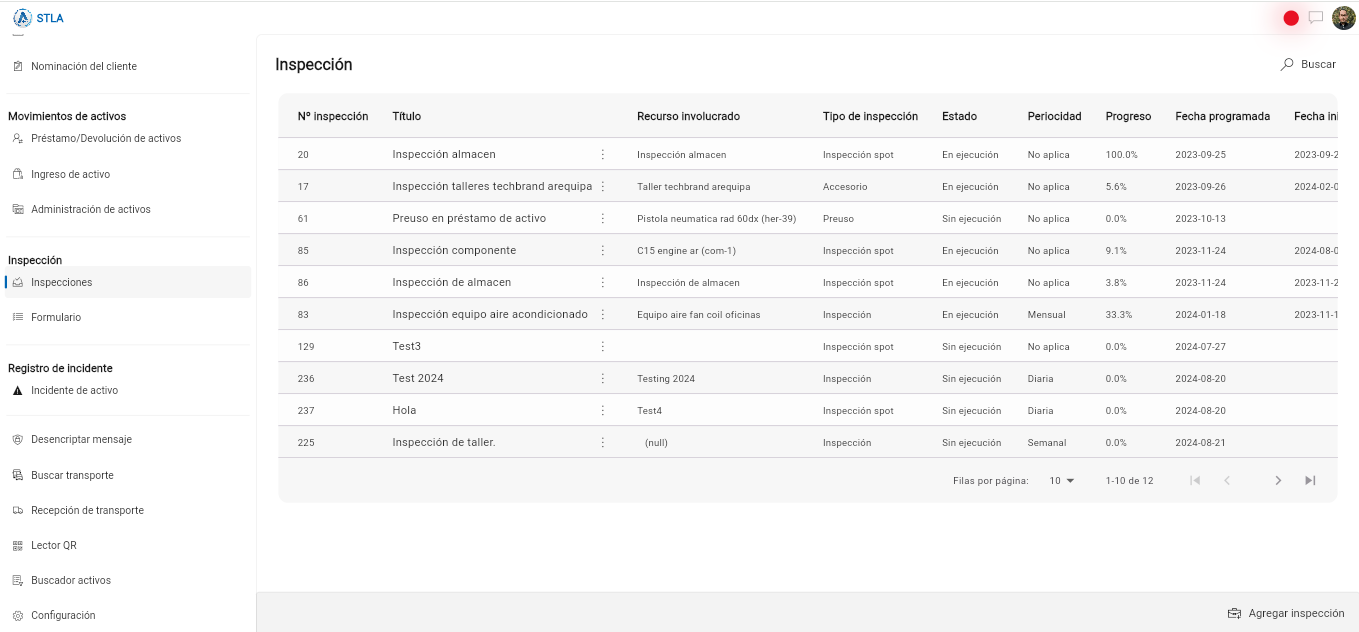
Task: Click the Inspección componente title
Action: tap(454, 250)
